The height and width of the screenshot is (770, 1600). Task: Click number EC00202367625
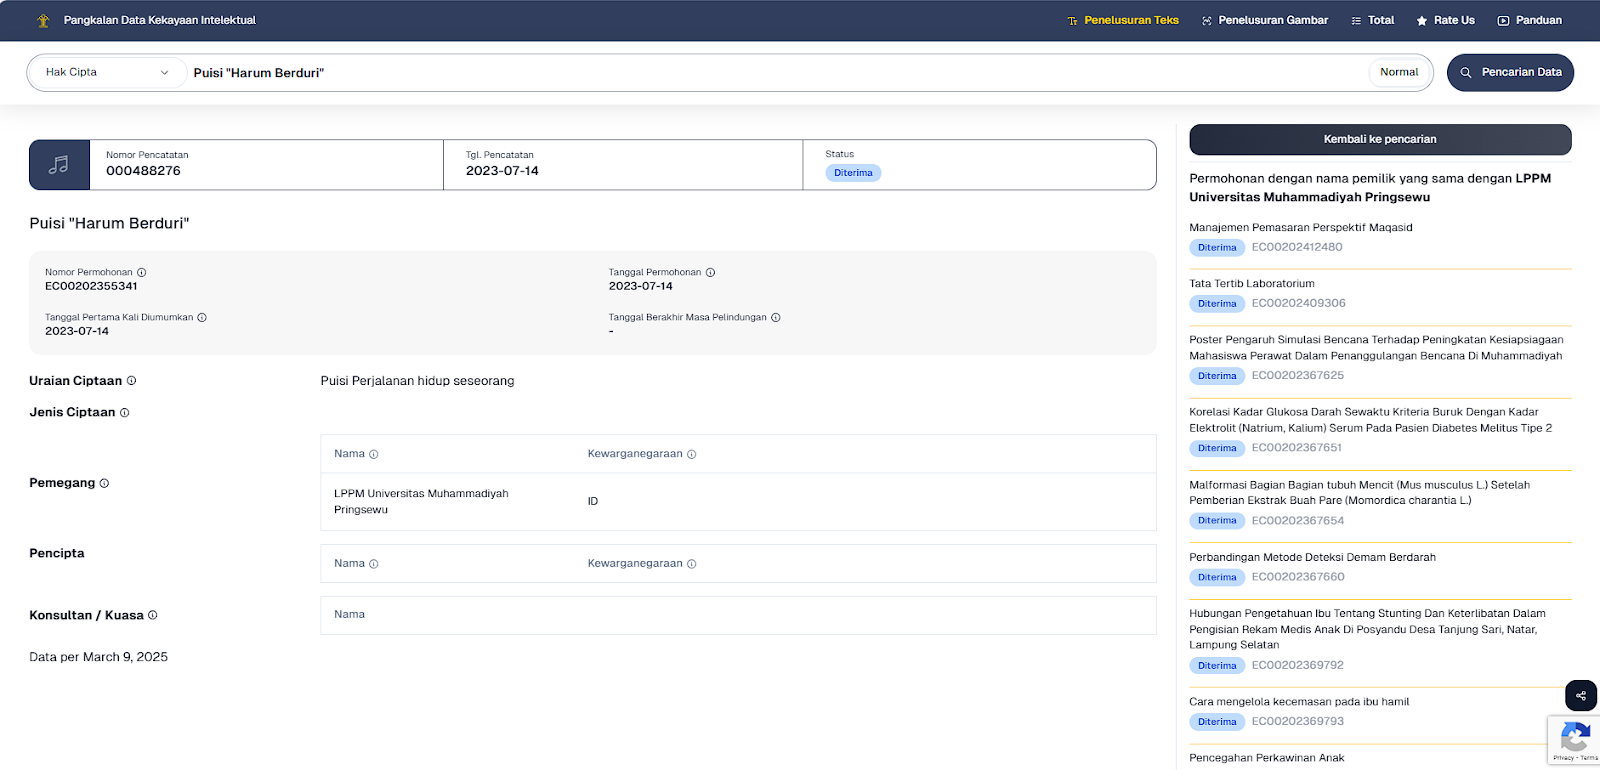1298,375
